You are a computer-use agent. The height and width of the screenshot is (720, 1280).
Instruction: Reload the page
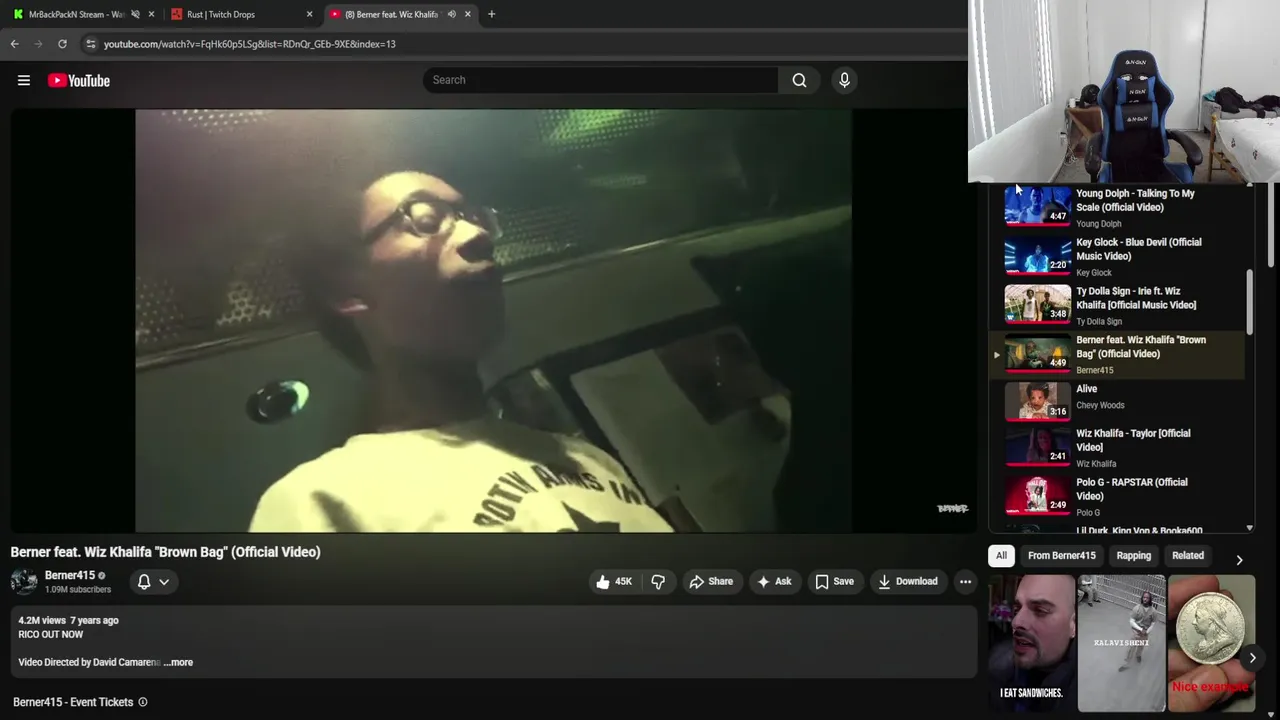coord(62,44)
